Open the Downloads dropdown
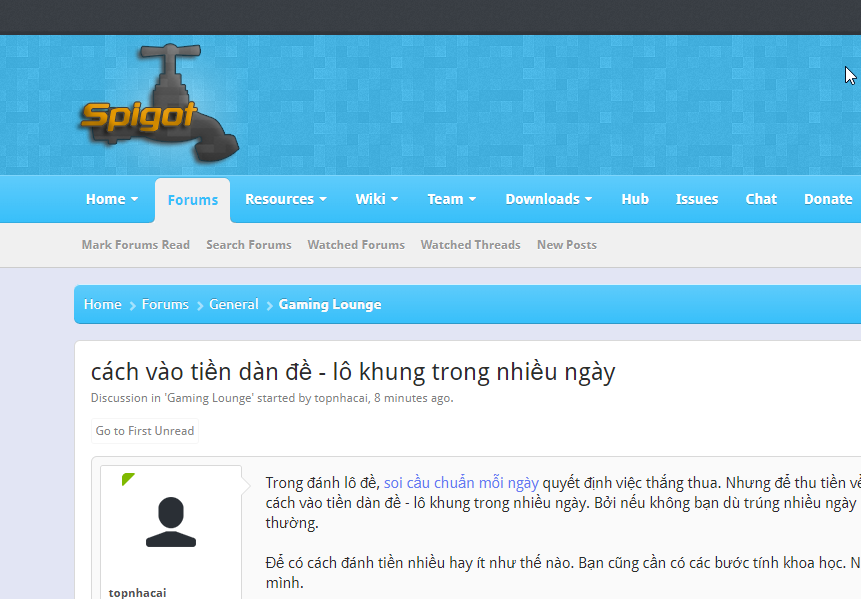 (x=548, y=199)
